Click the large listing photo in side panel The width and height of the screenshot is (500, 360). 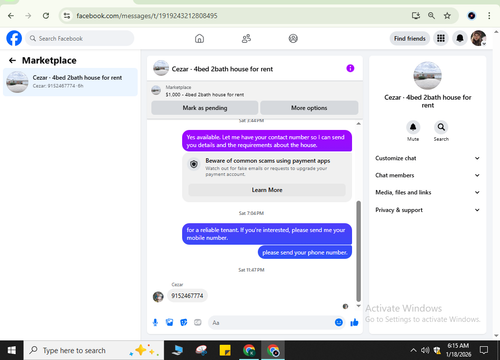[428, 76]
